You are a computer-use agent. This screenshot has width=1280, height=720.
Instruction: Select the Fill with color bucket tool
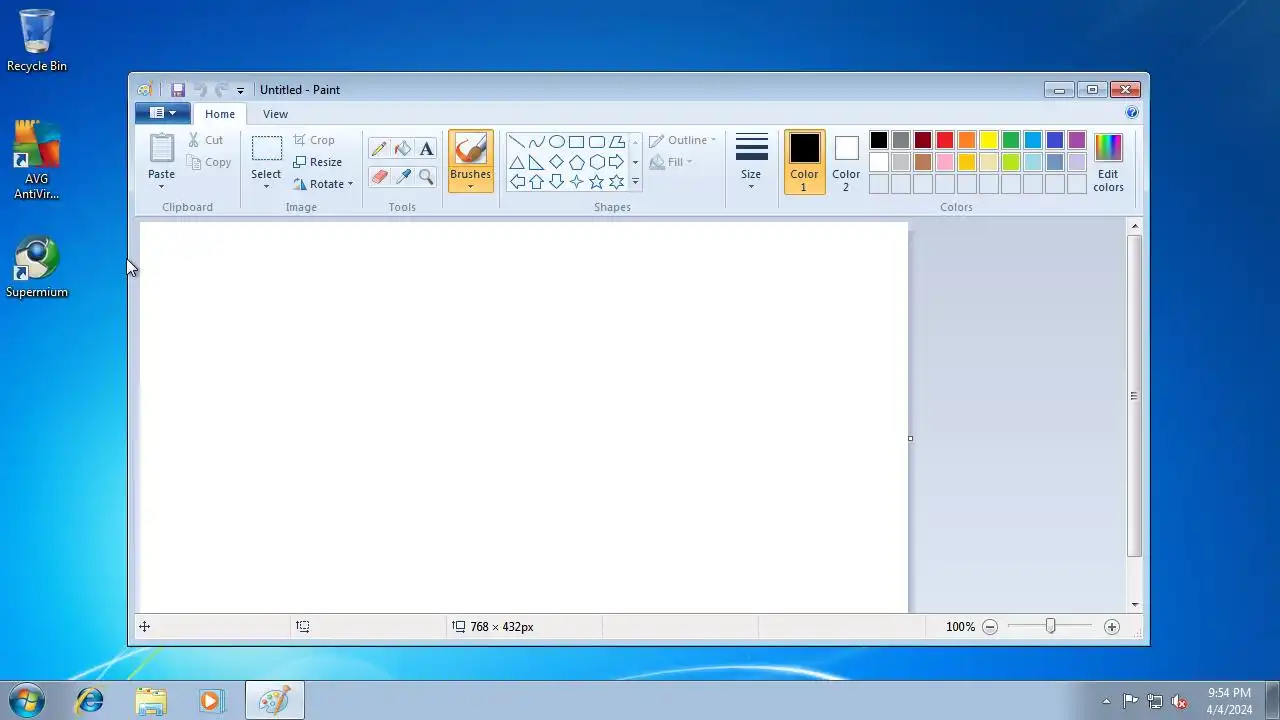click(403, 149)
